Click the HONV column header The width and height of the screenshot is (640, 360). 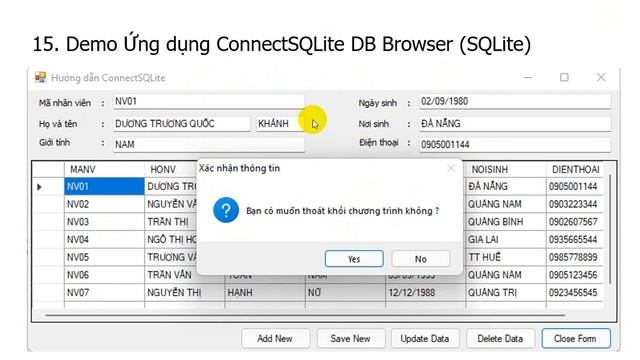tap(171, 169)
